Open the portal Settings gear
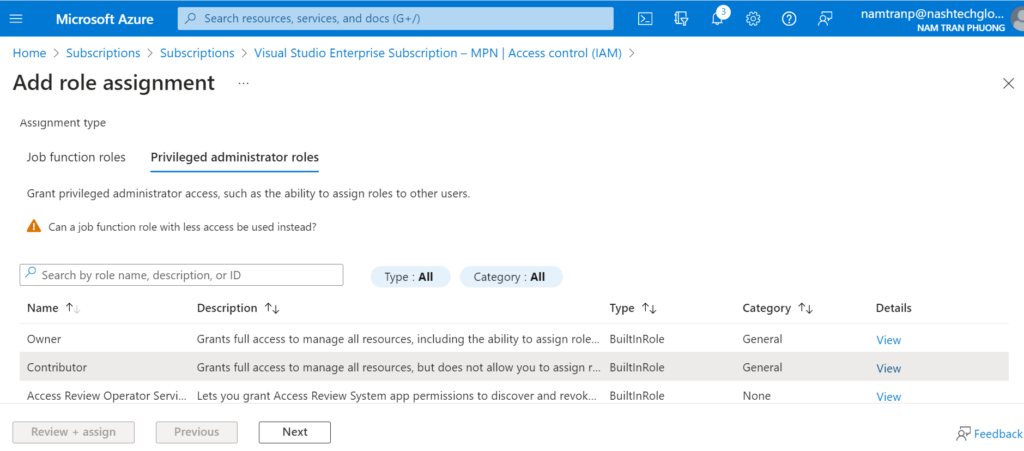The height and width of the screenshot is (451, 1024). click(x=753, y=18)
